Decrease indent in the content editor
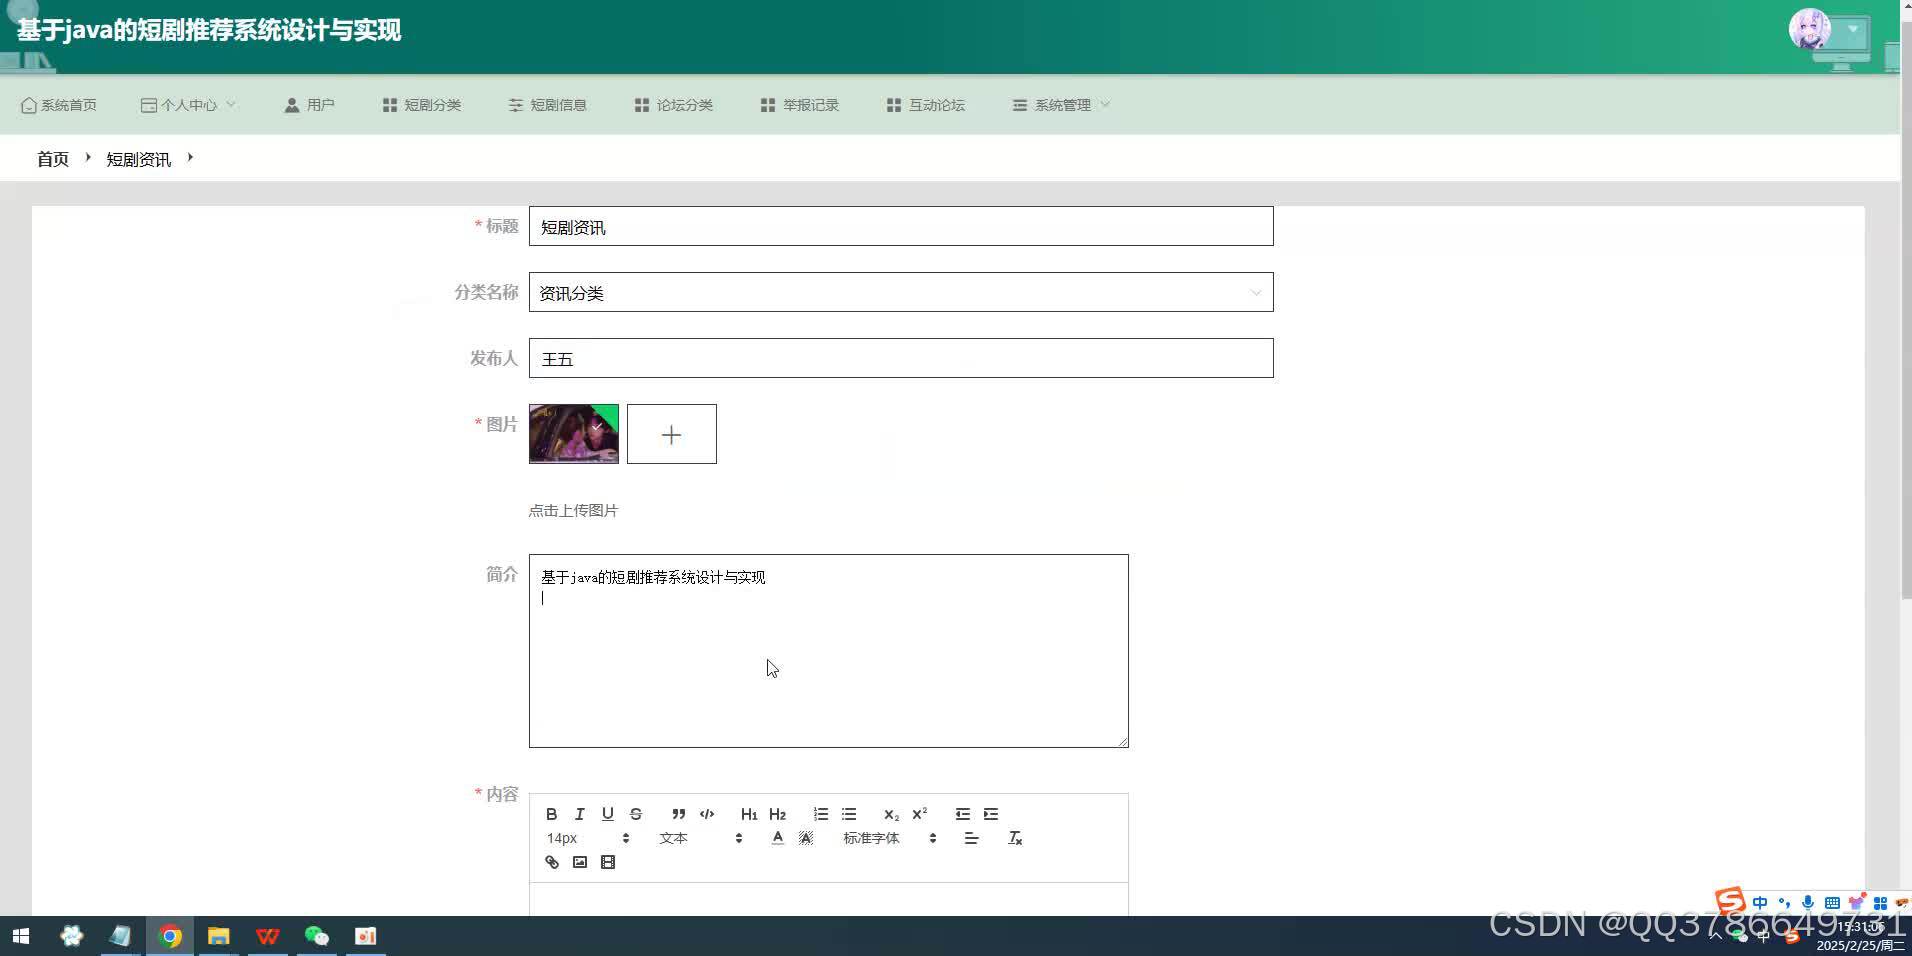 [x=963, y=814]
